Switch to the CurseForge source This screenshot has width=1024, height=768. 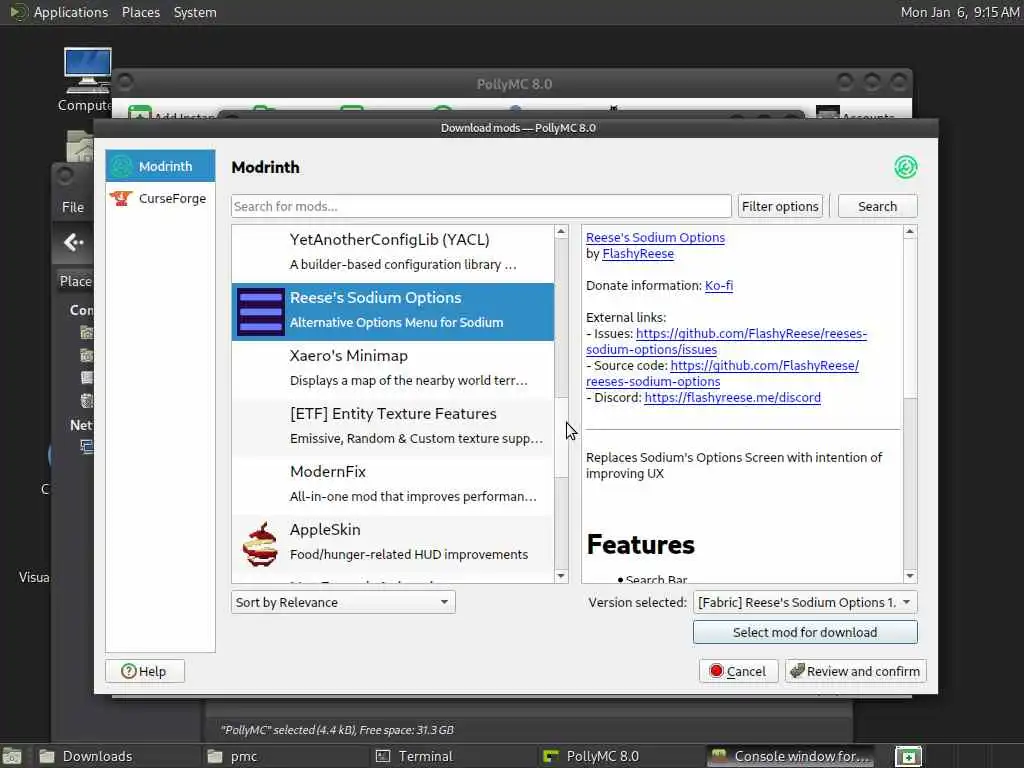pos(160,198)
